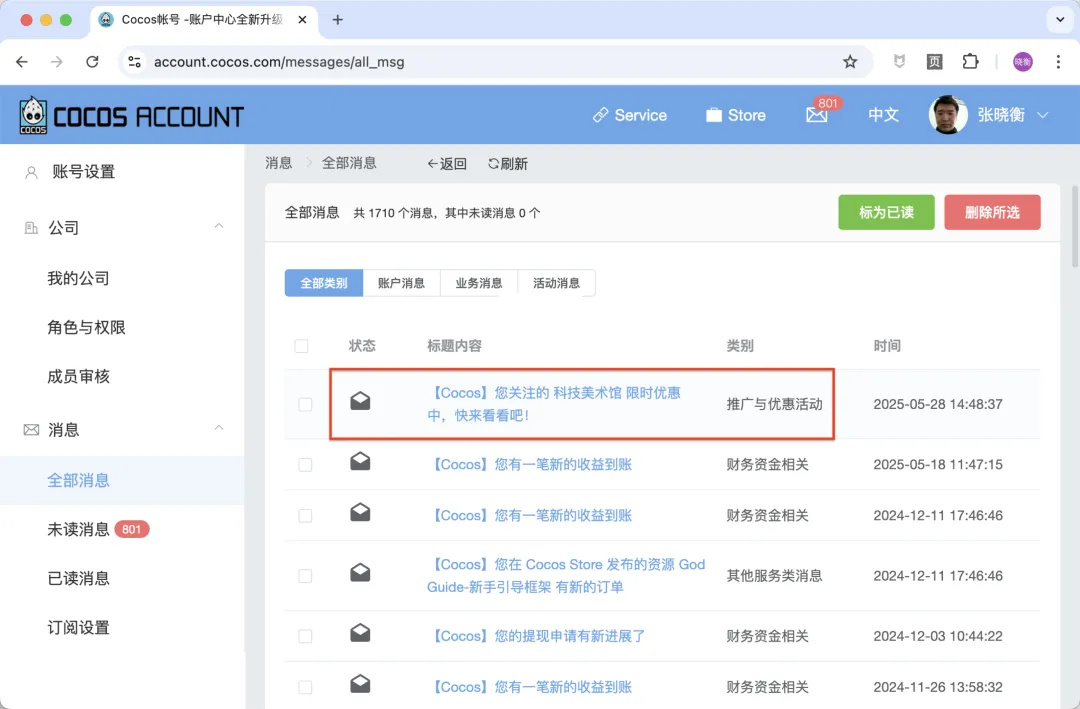This screenshot has width=1080, height=709.
Task: Click opened-envelope status icon of first message
Action: tap(360, 401)
